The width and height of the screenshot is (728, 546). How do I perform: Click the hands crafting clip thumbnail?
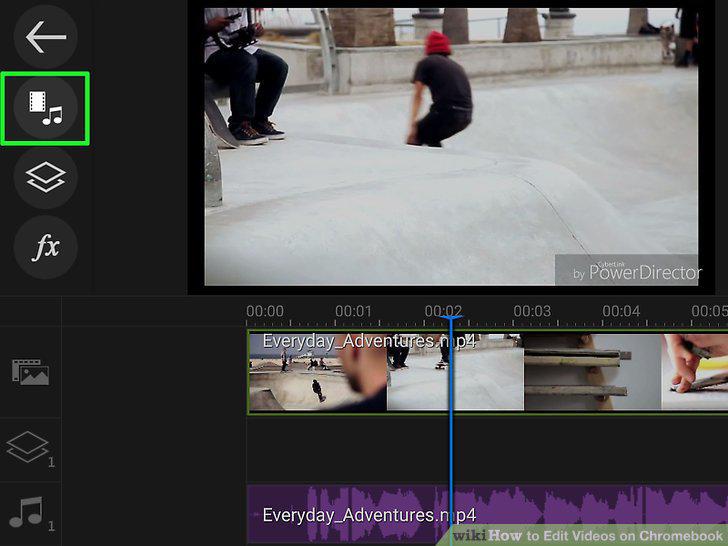[x=695, y=372]
